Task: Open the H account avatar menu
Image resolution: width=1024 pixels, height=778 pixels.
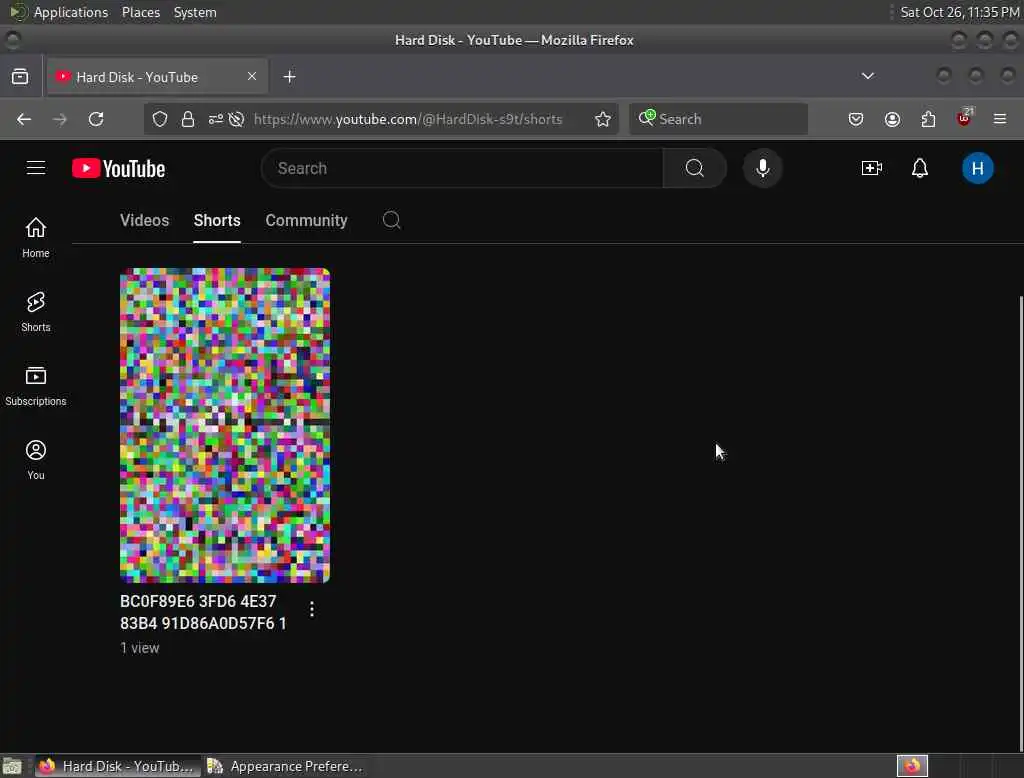Action: [x=977, y=169]
